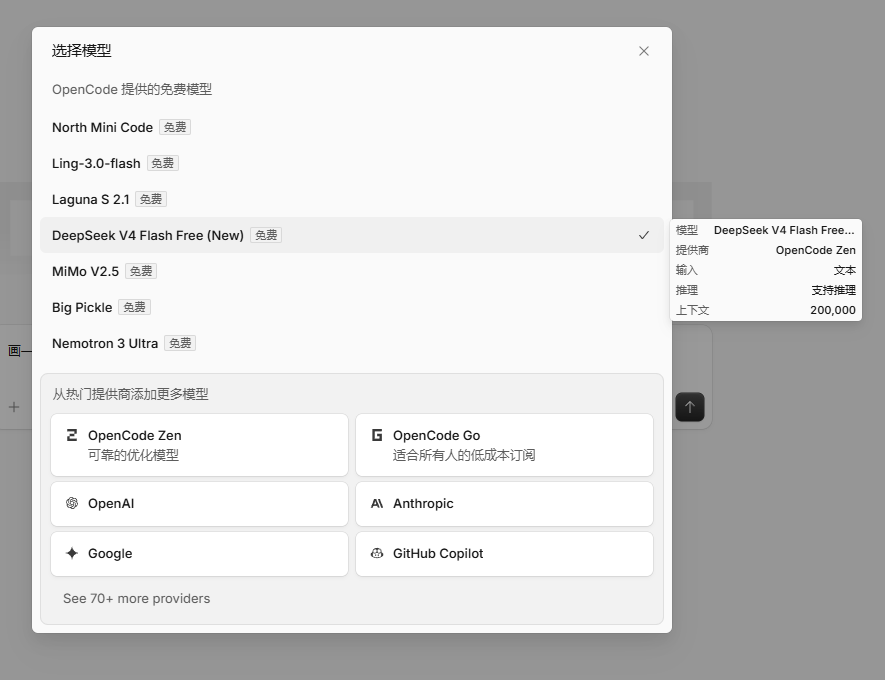Click the 可靠的优化模型 description

click(133, 455)
